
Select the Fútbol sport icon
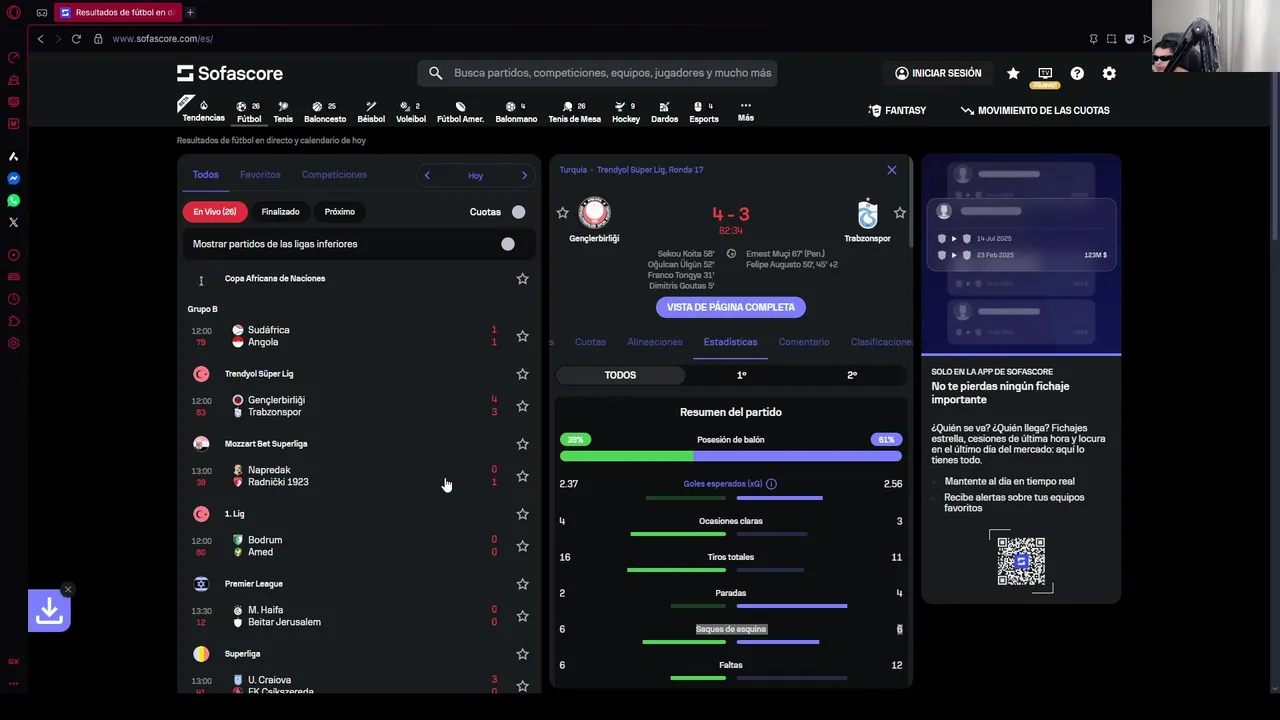pos(249,112)
